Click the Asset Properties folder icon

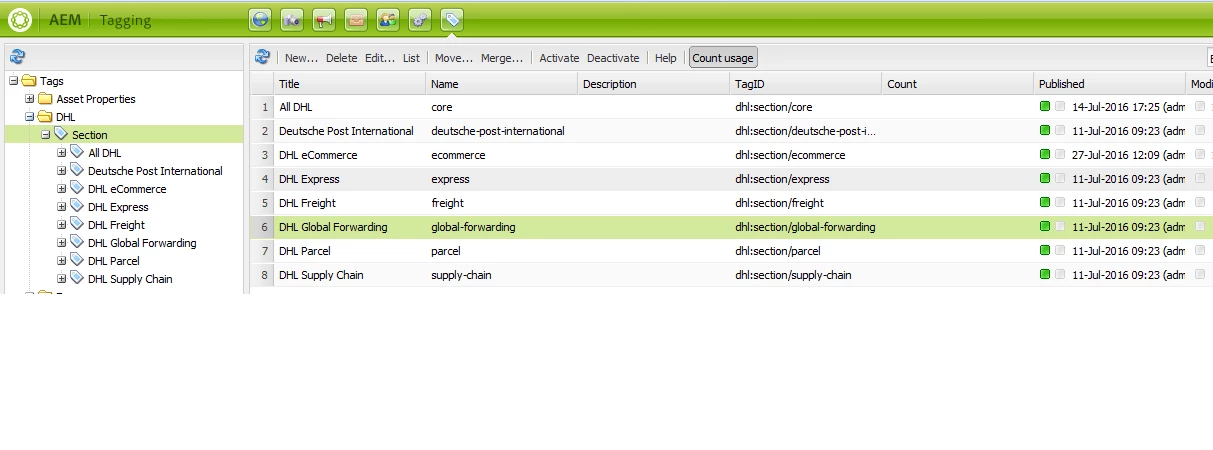(x=45, y=99)
